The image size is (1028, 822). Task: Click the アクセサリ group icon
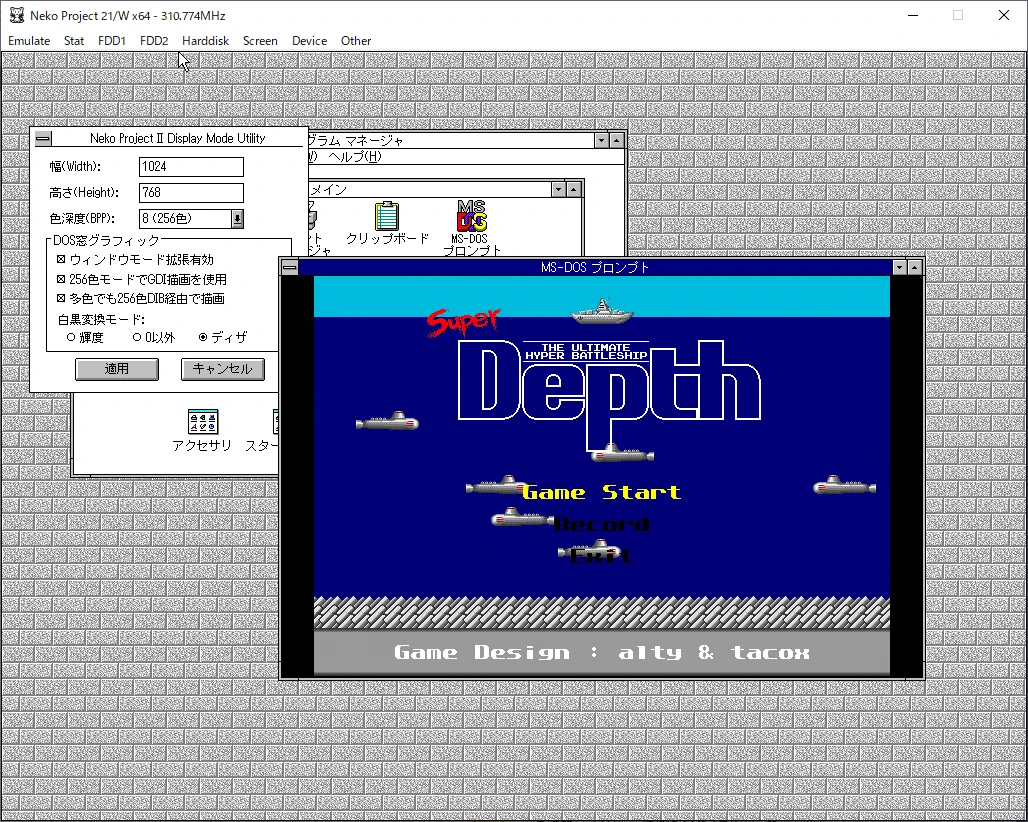202,431
